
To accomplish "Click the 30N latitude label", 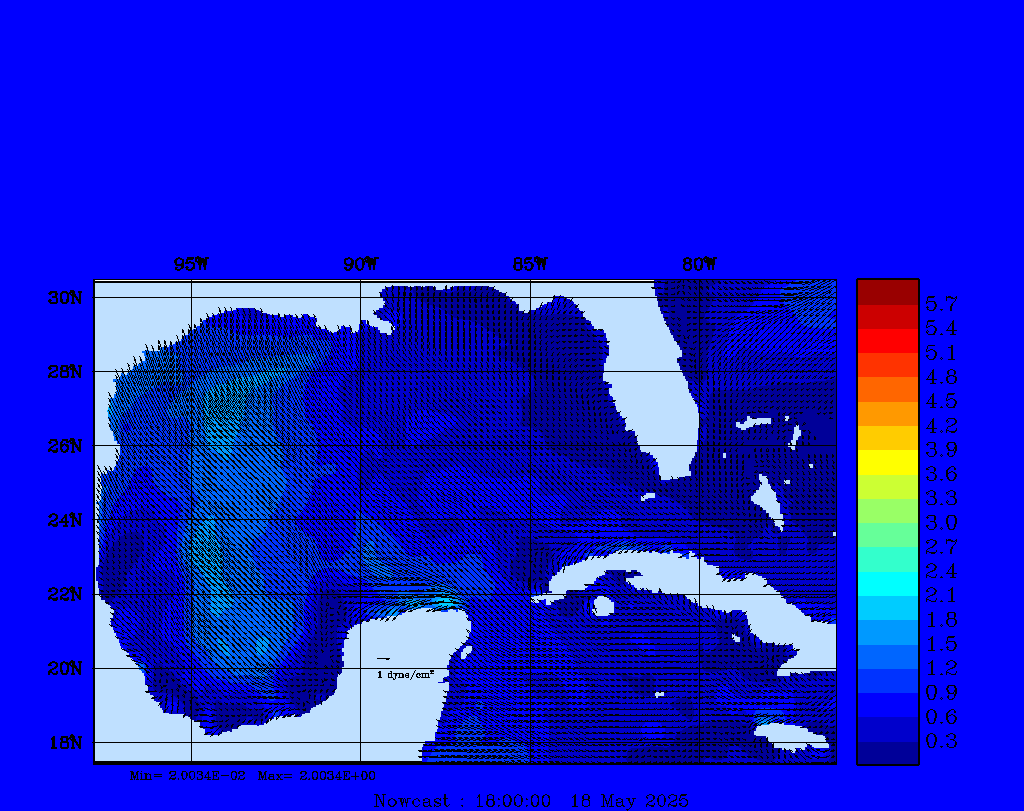I will (x=64, y=298).
